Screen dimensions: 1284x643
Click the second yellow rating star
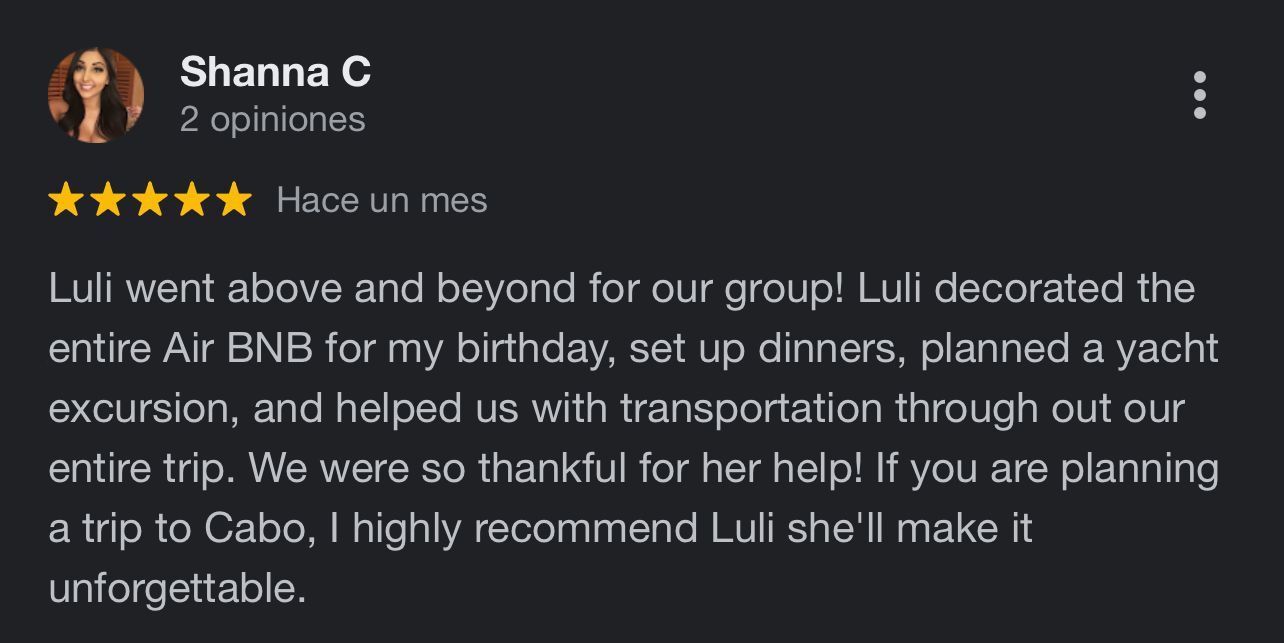[x=108, y=200]
